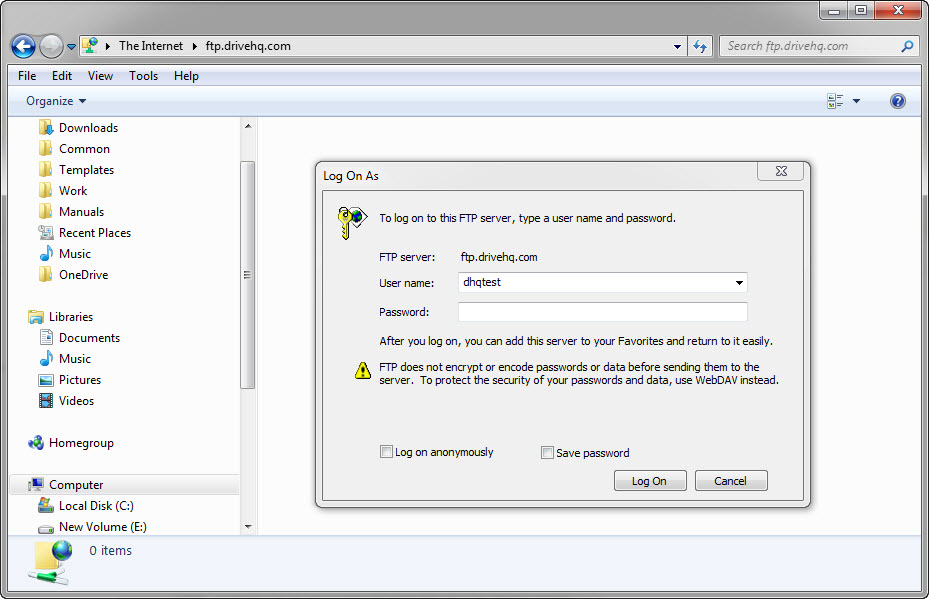Click the Refresh button beside address bar

(x=700, y=46)
